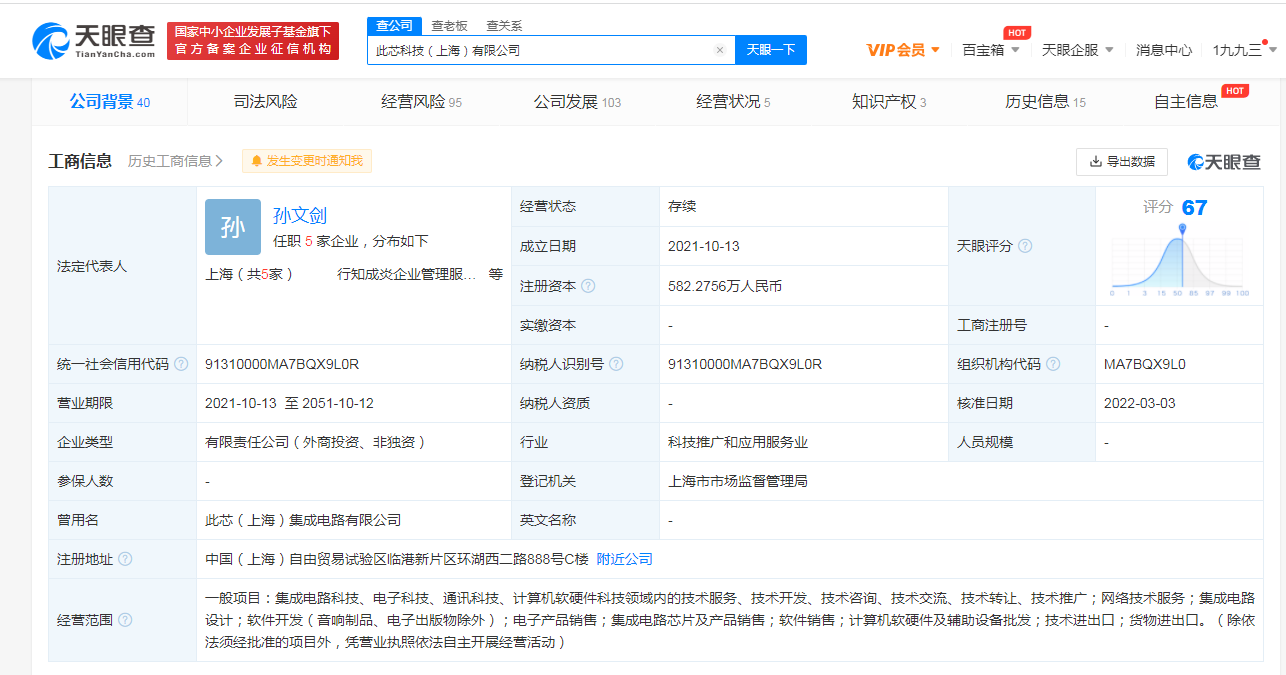Click the score distribution chart

1180,260
